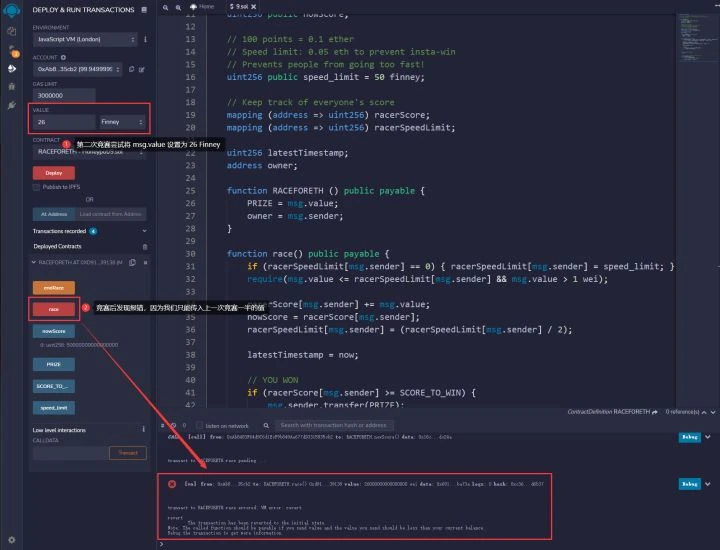Screen dimensions: 720x550
Task: Click the red Deploy button
Action: tap(54, 173)
